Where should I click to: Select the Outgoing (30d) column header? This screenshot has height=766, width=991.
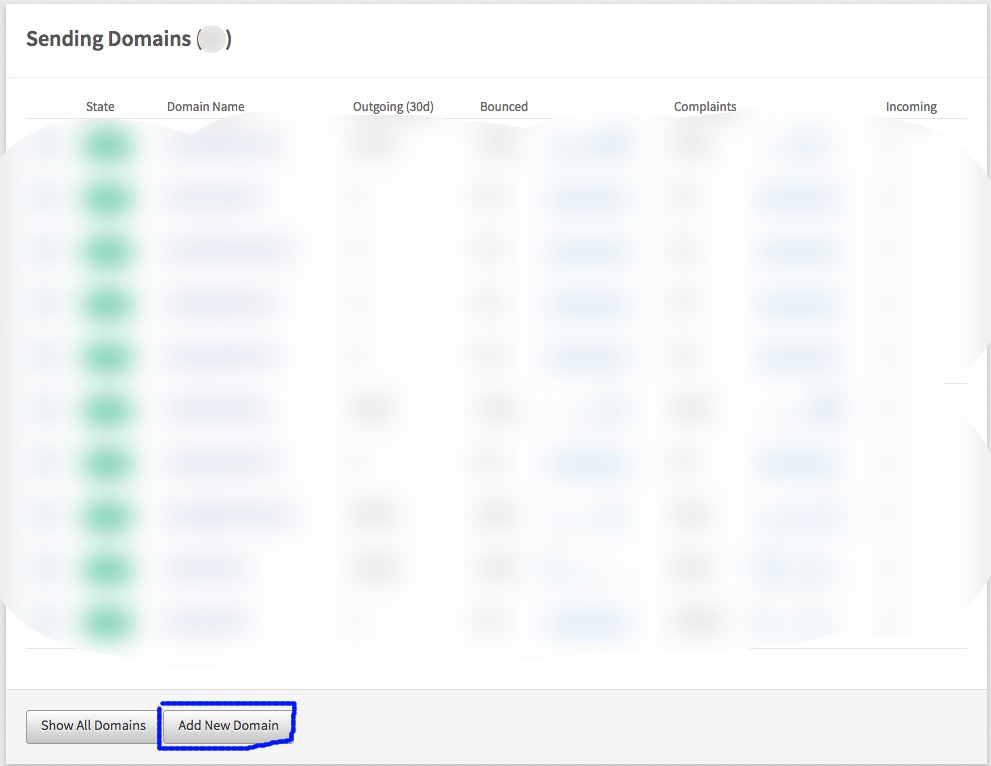393,107
